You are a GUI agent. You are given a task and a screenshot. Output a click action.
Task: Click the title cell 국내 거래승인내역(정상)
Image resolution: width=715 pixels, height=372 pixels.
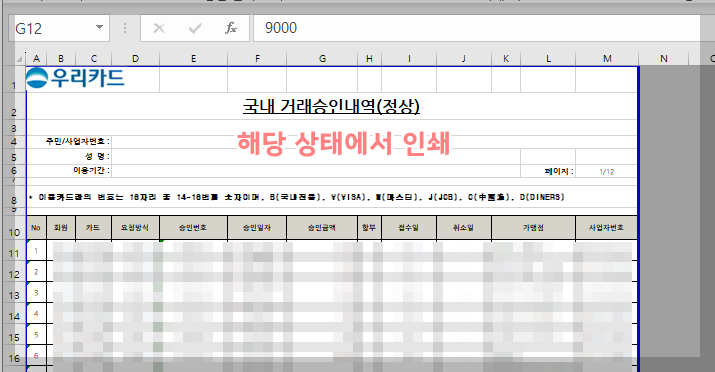(331, 106)
